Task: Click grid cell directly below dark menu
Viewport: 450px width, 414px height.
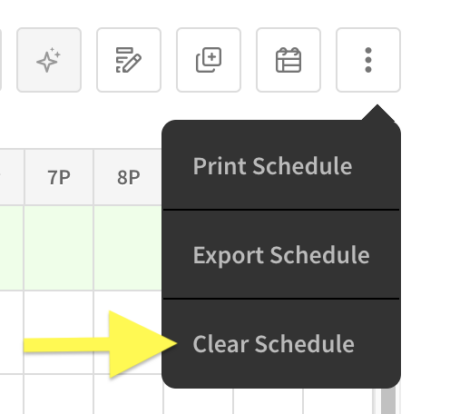Action: 198,401
